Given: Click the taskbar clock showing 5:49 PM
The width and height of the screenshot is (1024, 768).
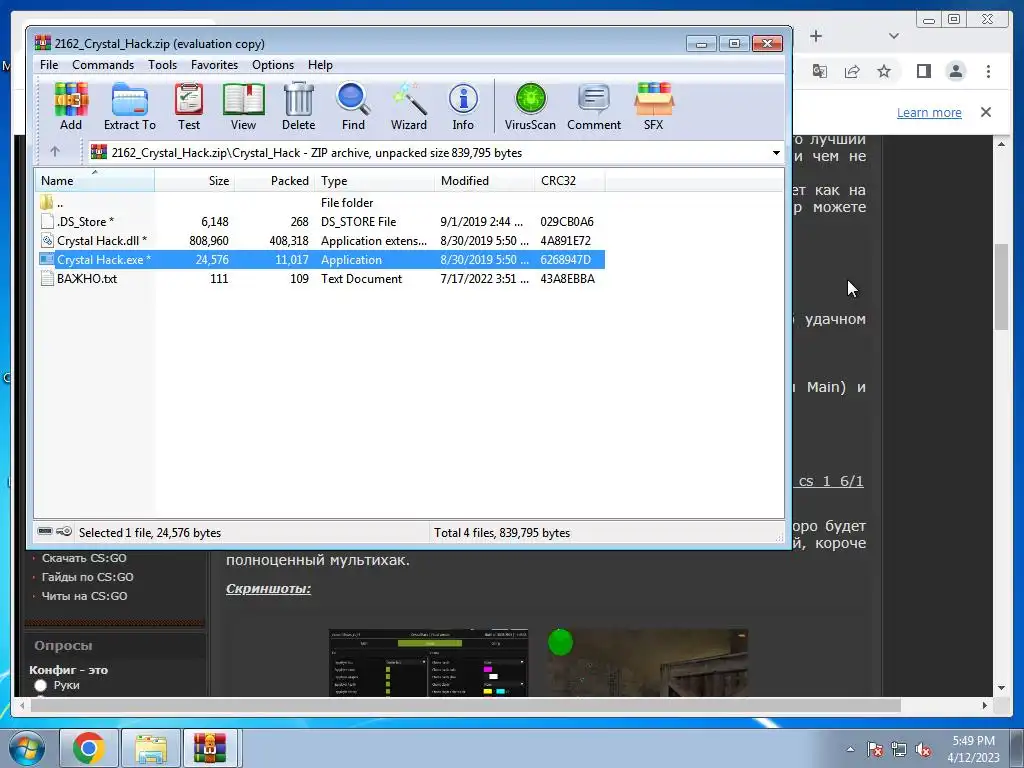Looking at the screenshot, I should coord(973,749).
